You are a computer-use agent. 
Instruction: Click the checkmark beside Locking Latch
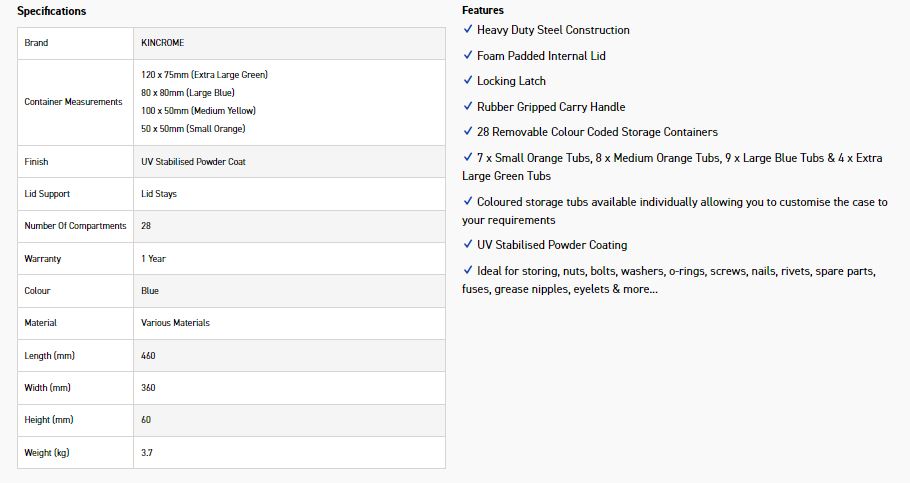click(x=468, y=80)
